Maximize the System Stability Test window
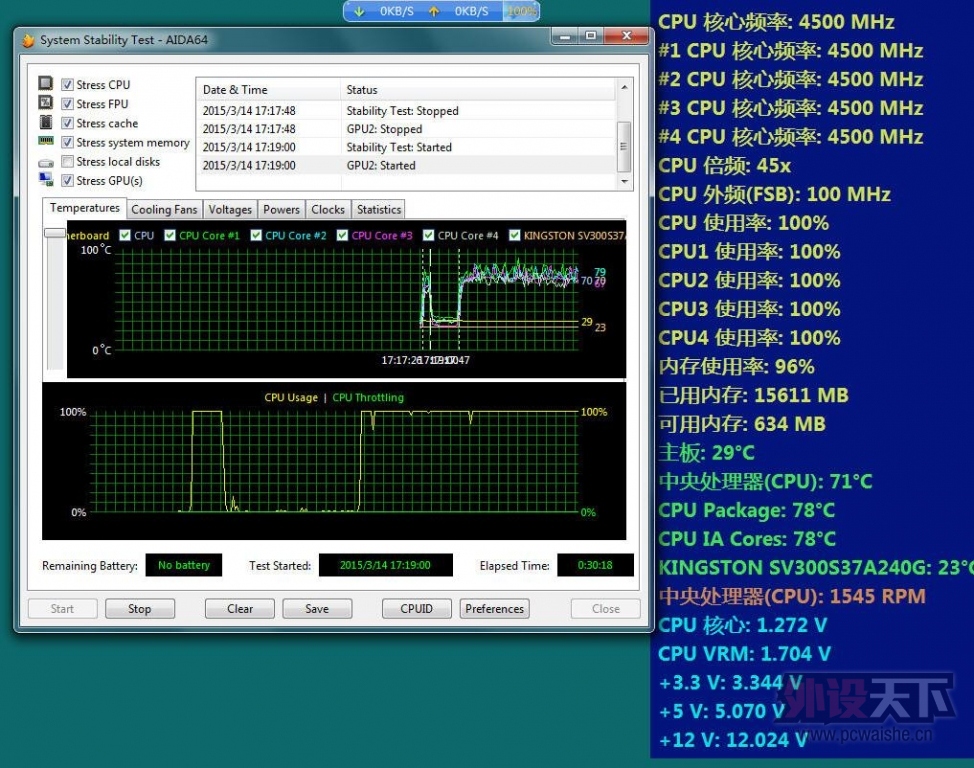Viewport: 974px width, 768px height. point(591,36)
